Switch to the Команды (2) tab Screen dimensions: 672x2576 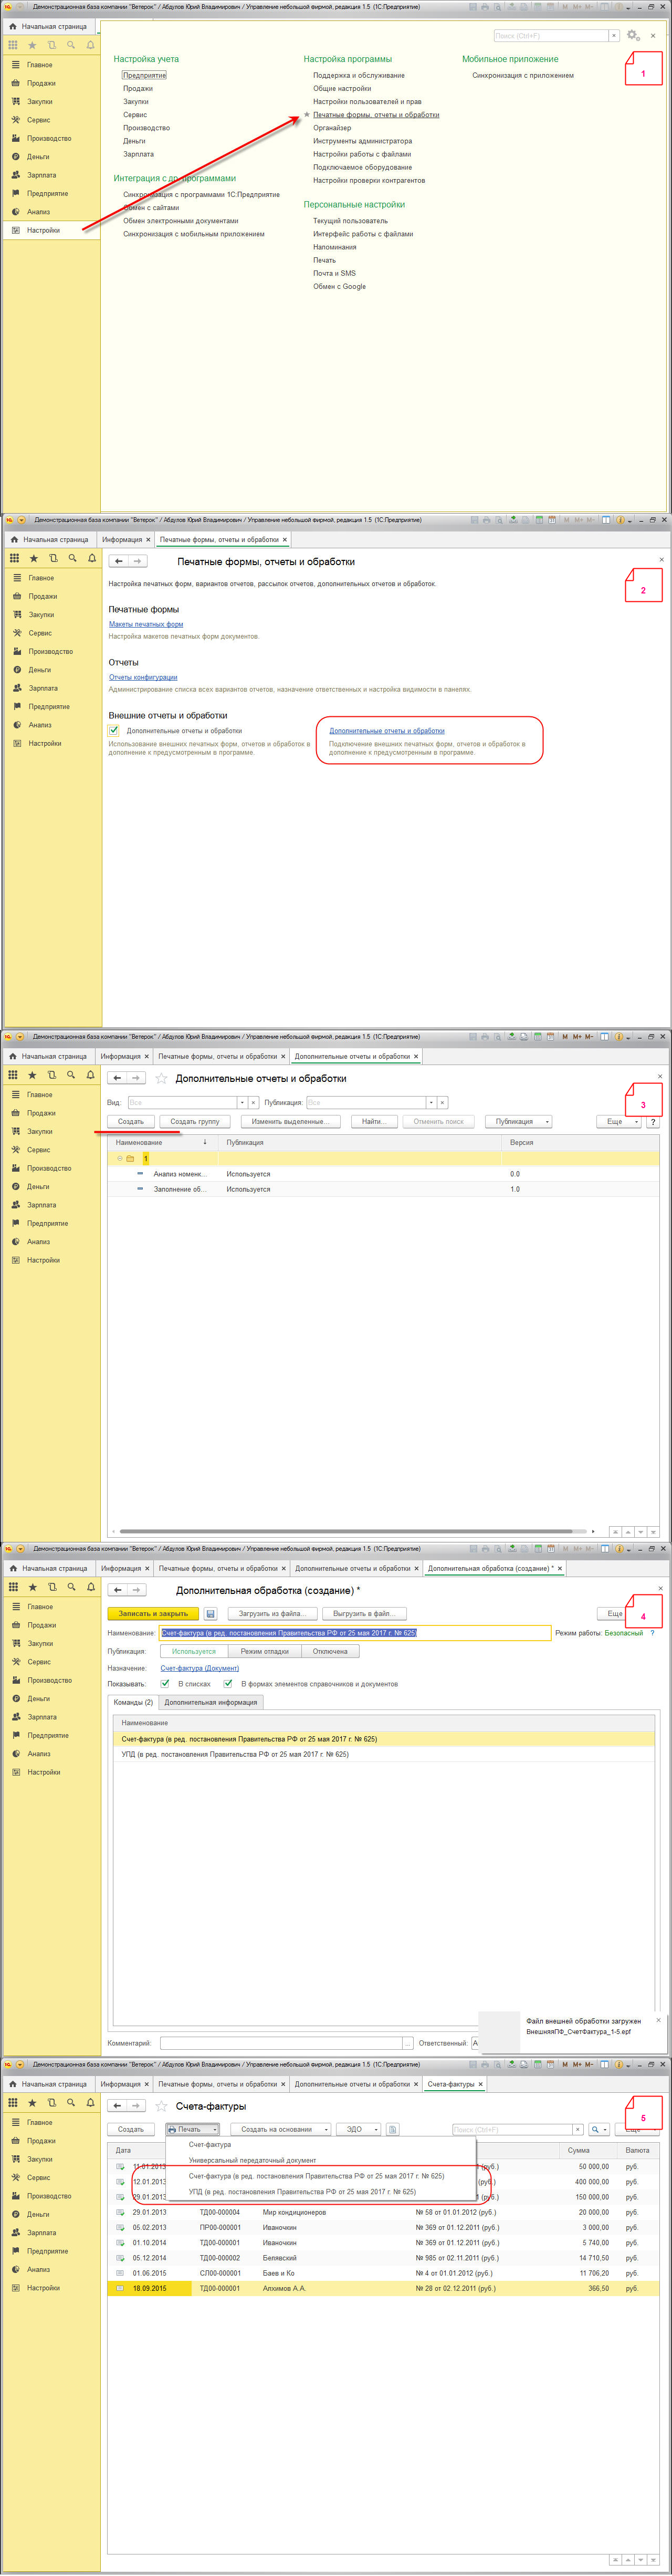(x=133, y=1702)
